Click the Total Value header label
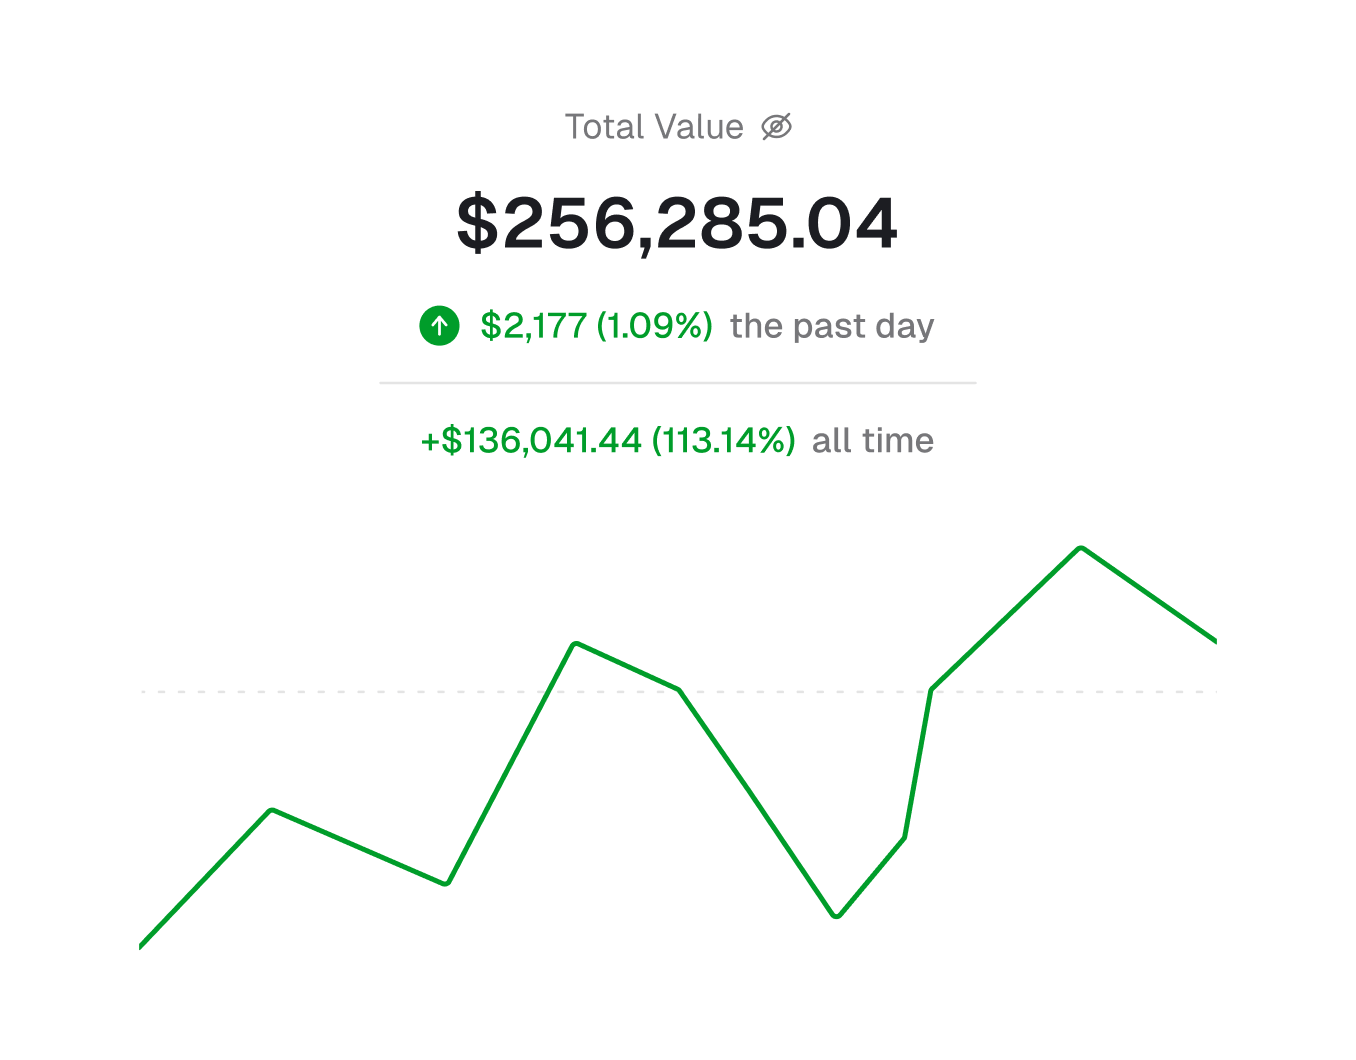The width and height of the screenshot is (1356, 1060). 655,126
